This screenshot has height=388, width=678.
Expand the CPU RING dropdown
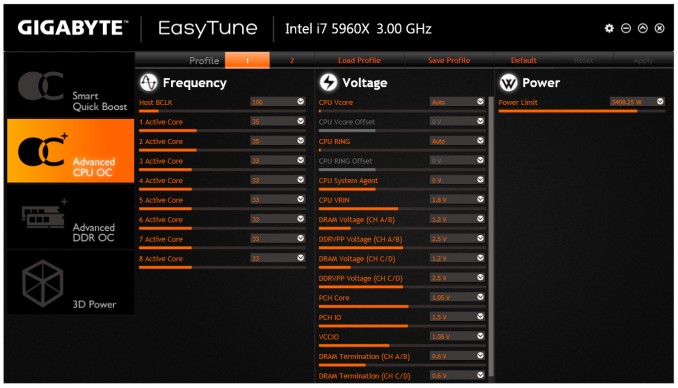[x=480, y=141]
